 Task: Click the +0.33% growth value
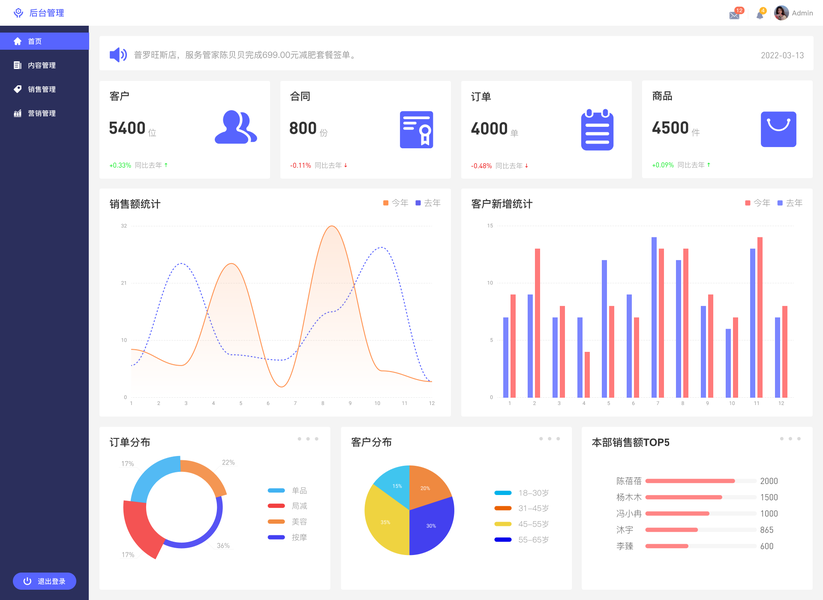click(120, 165)
